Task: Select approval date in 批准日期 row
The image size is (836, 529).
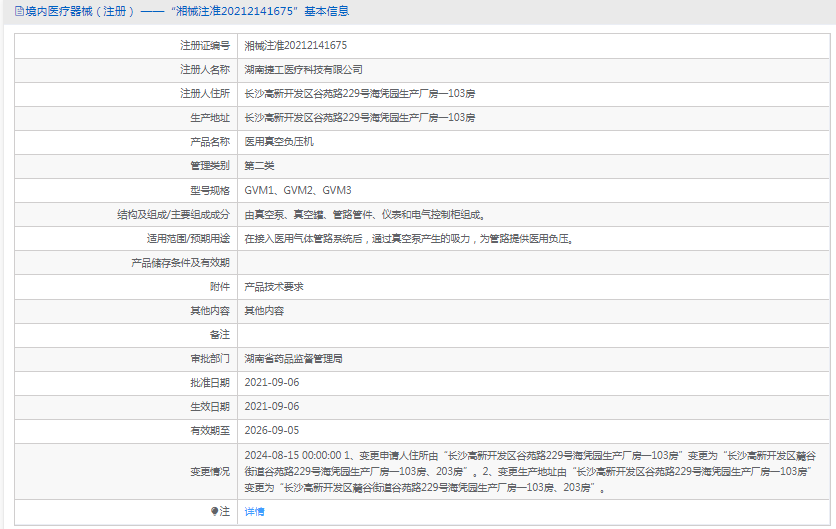Action: tap(272, 382)
